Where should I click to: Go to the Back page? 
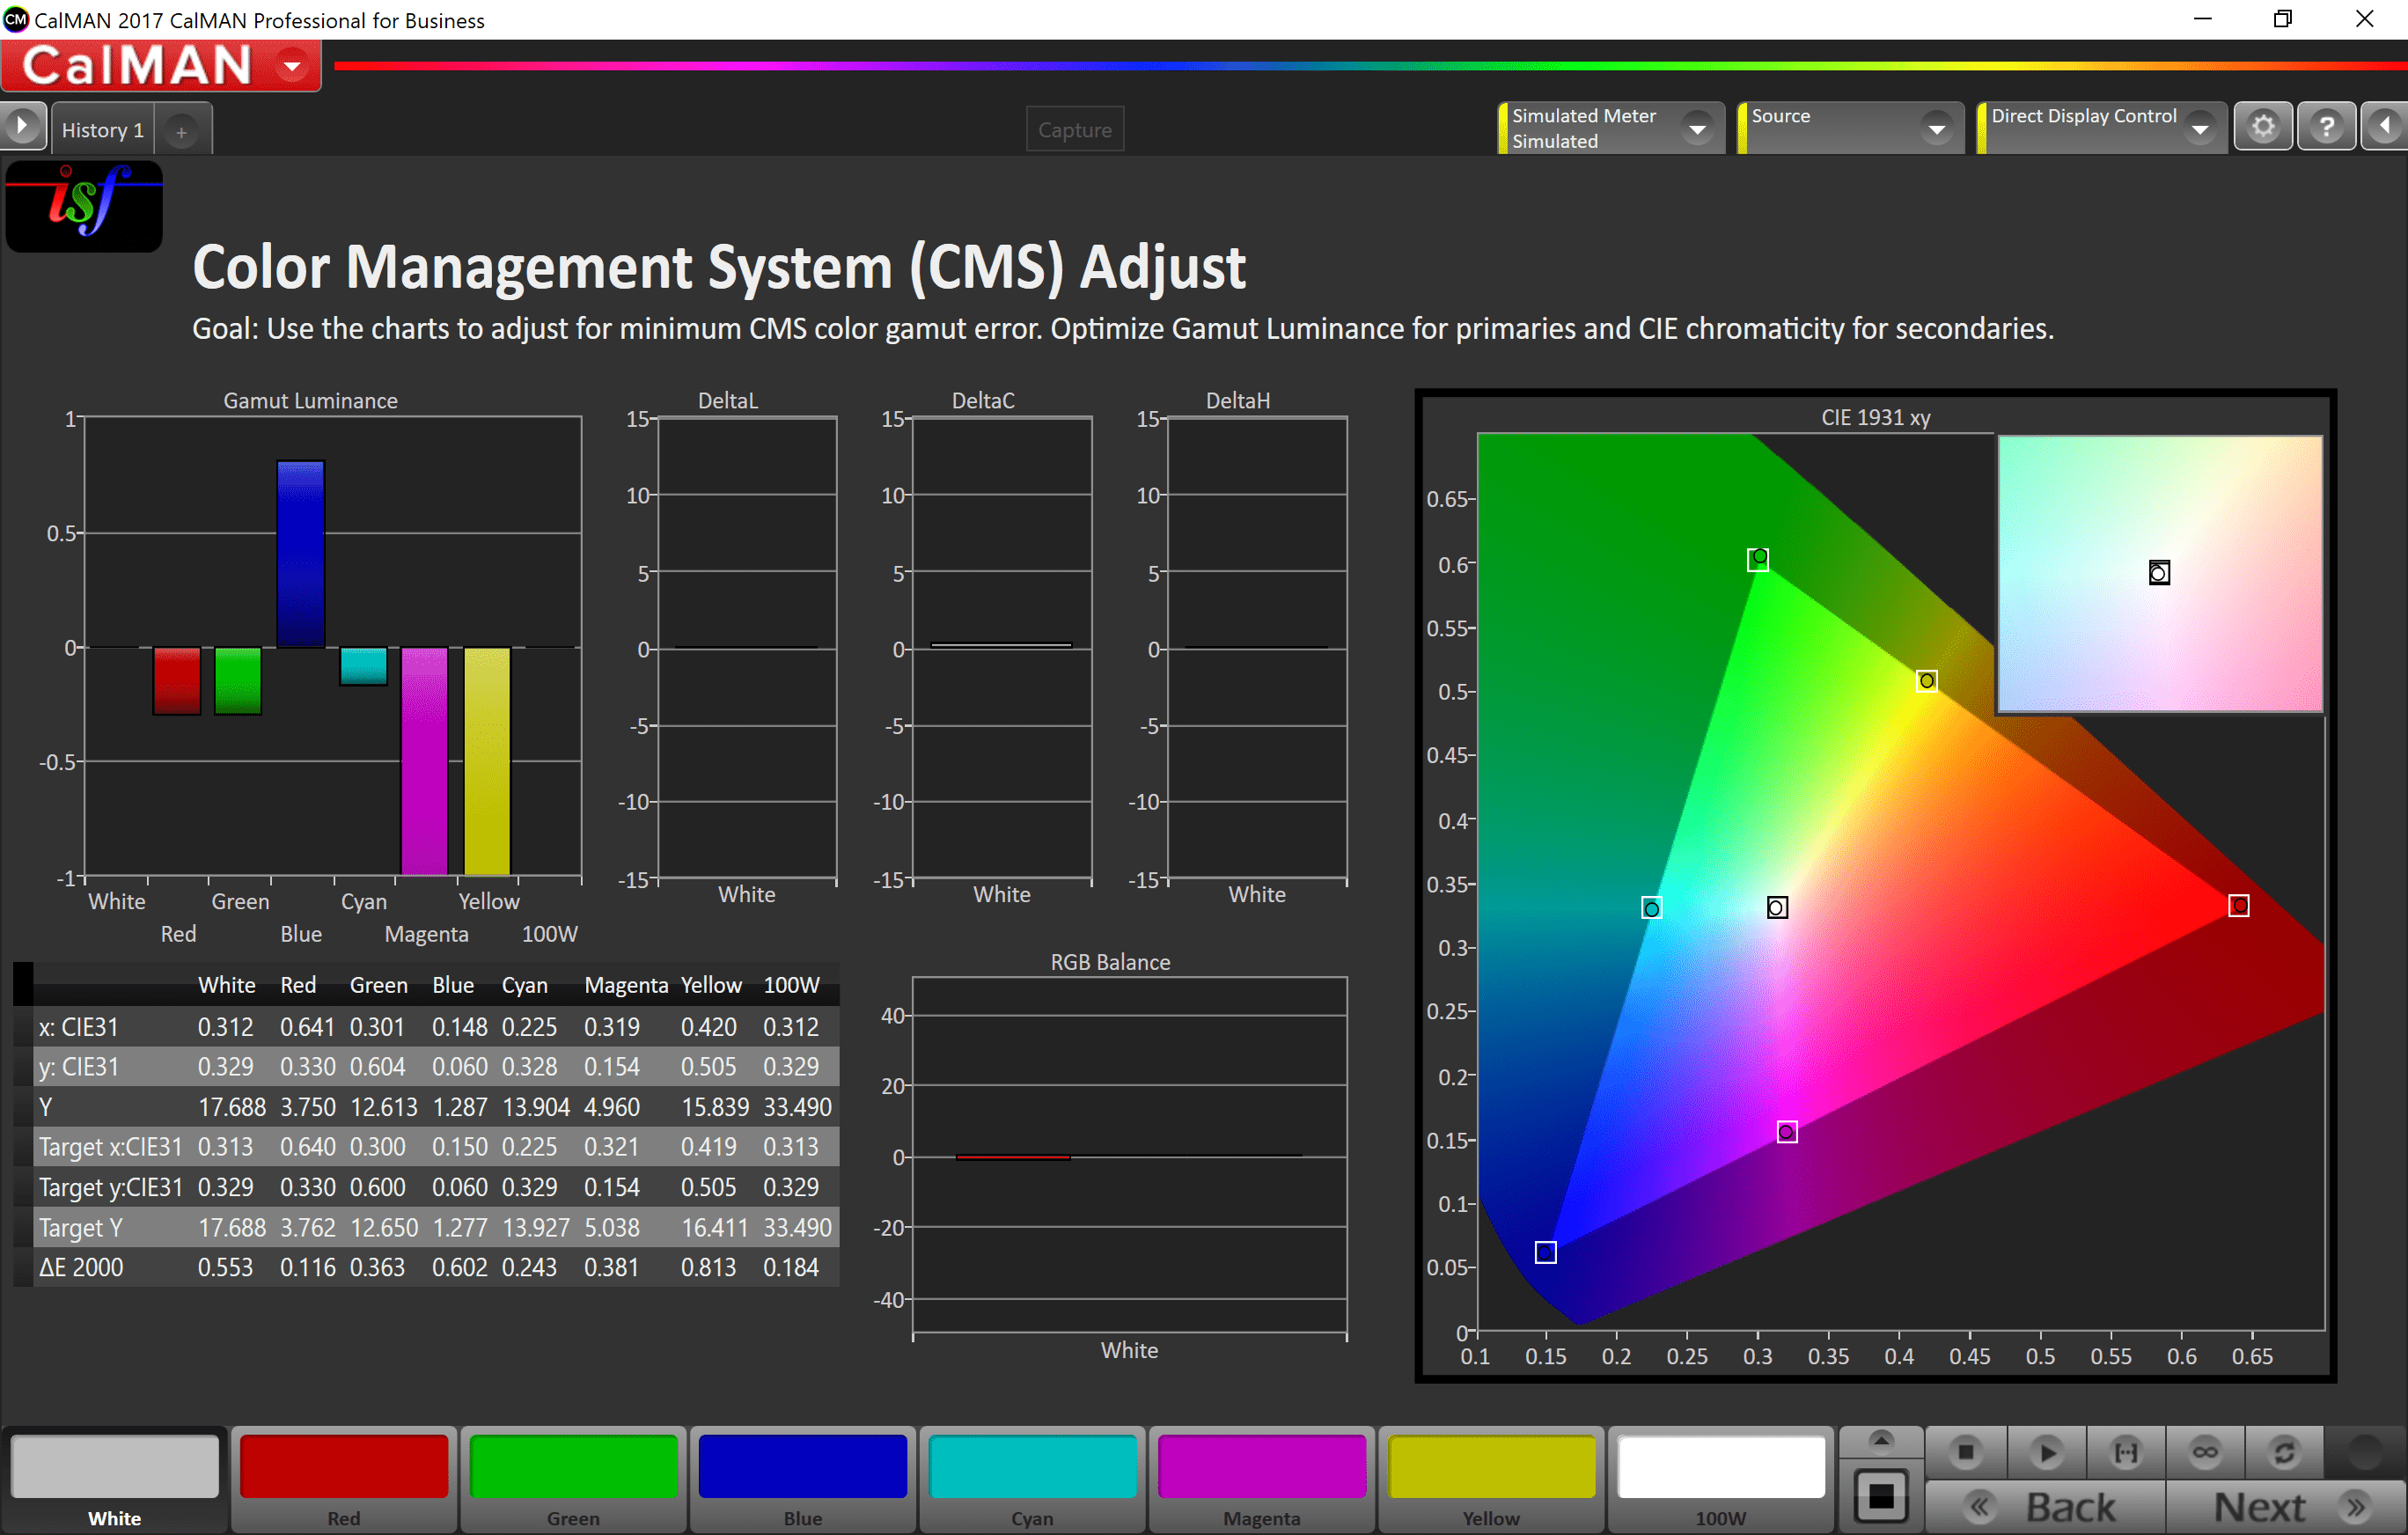tap(2045, 1507)
